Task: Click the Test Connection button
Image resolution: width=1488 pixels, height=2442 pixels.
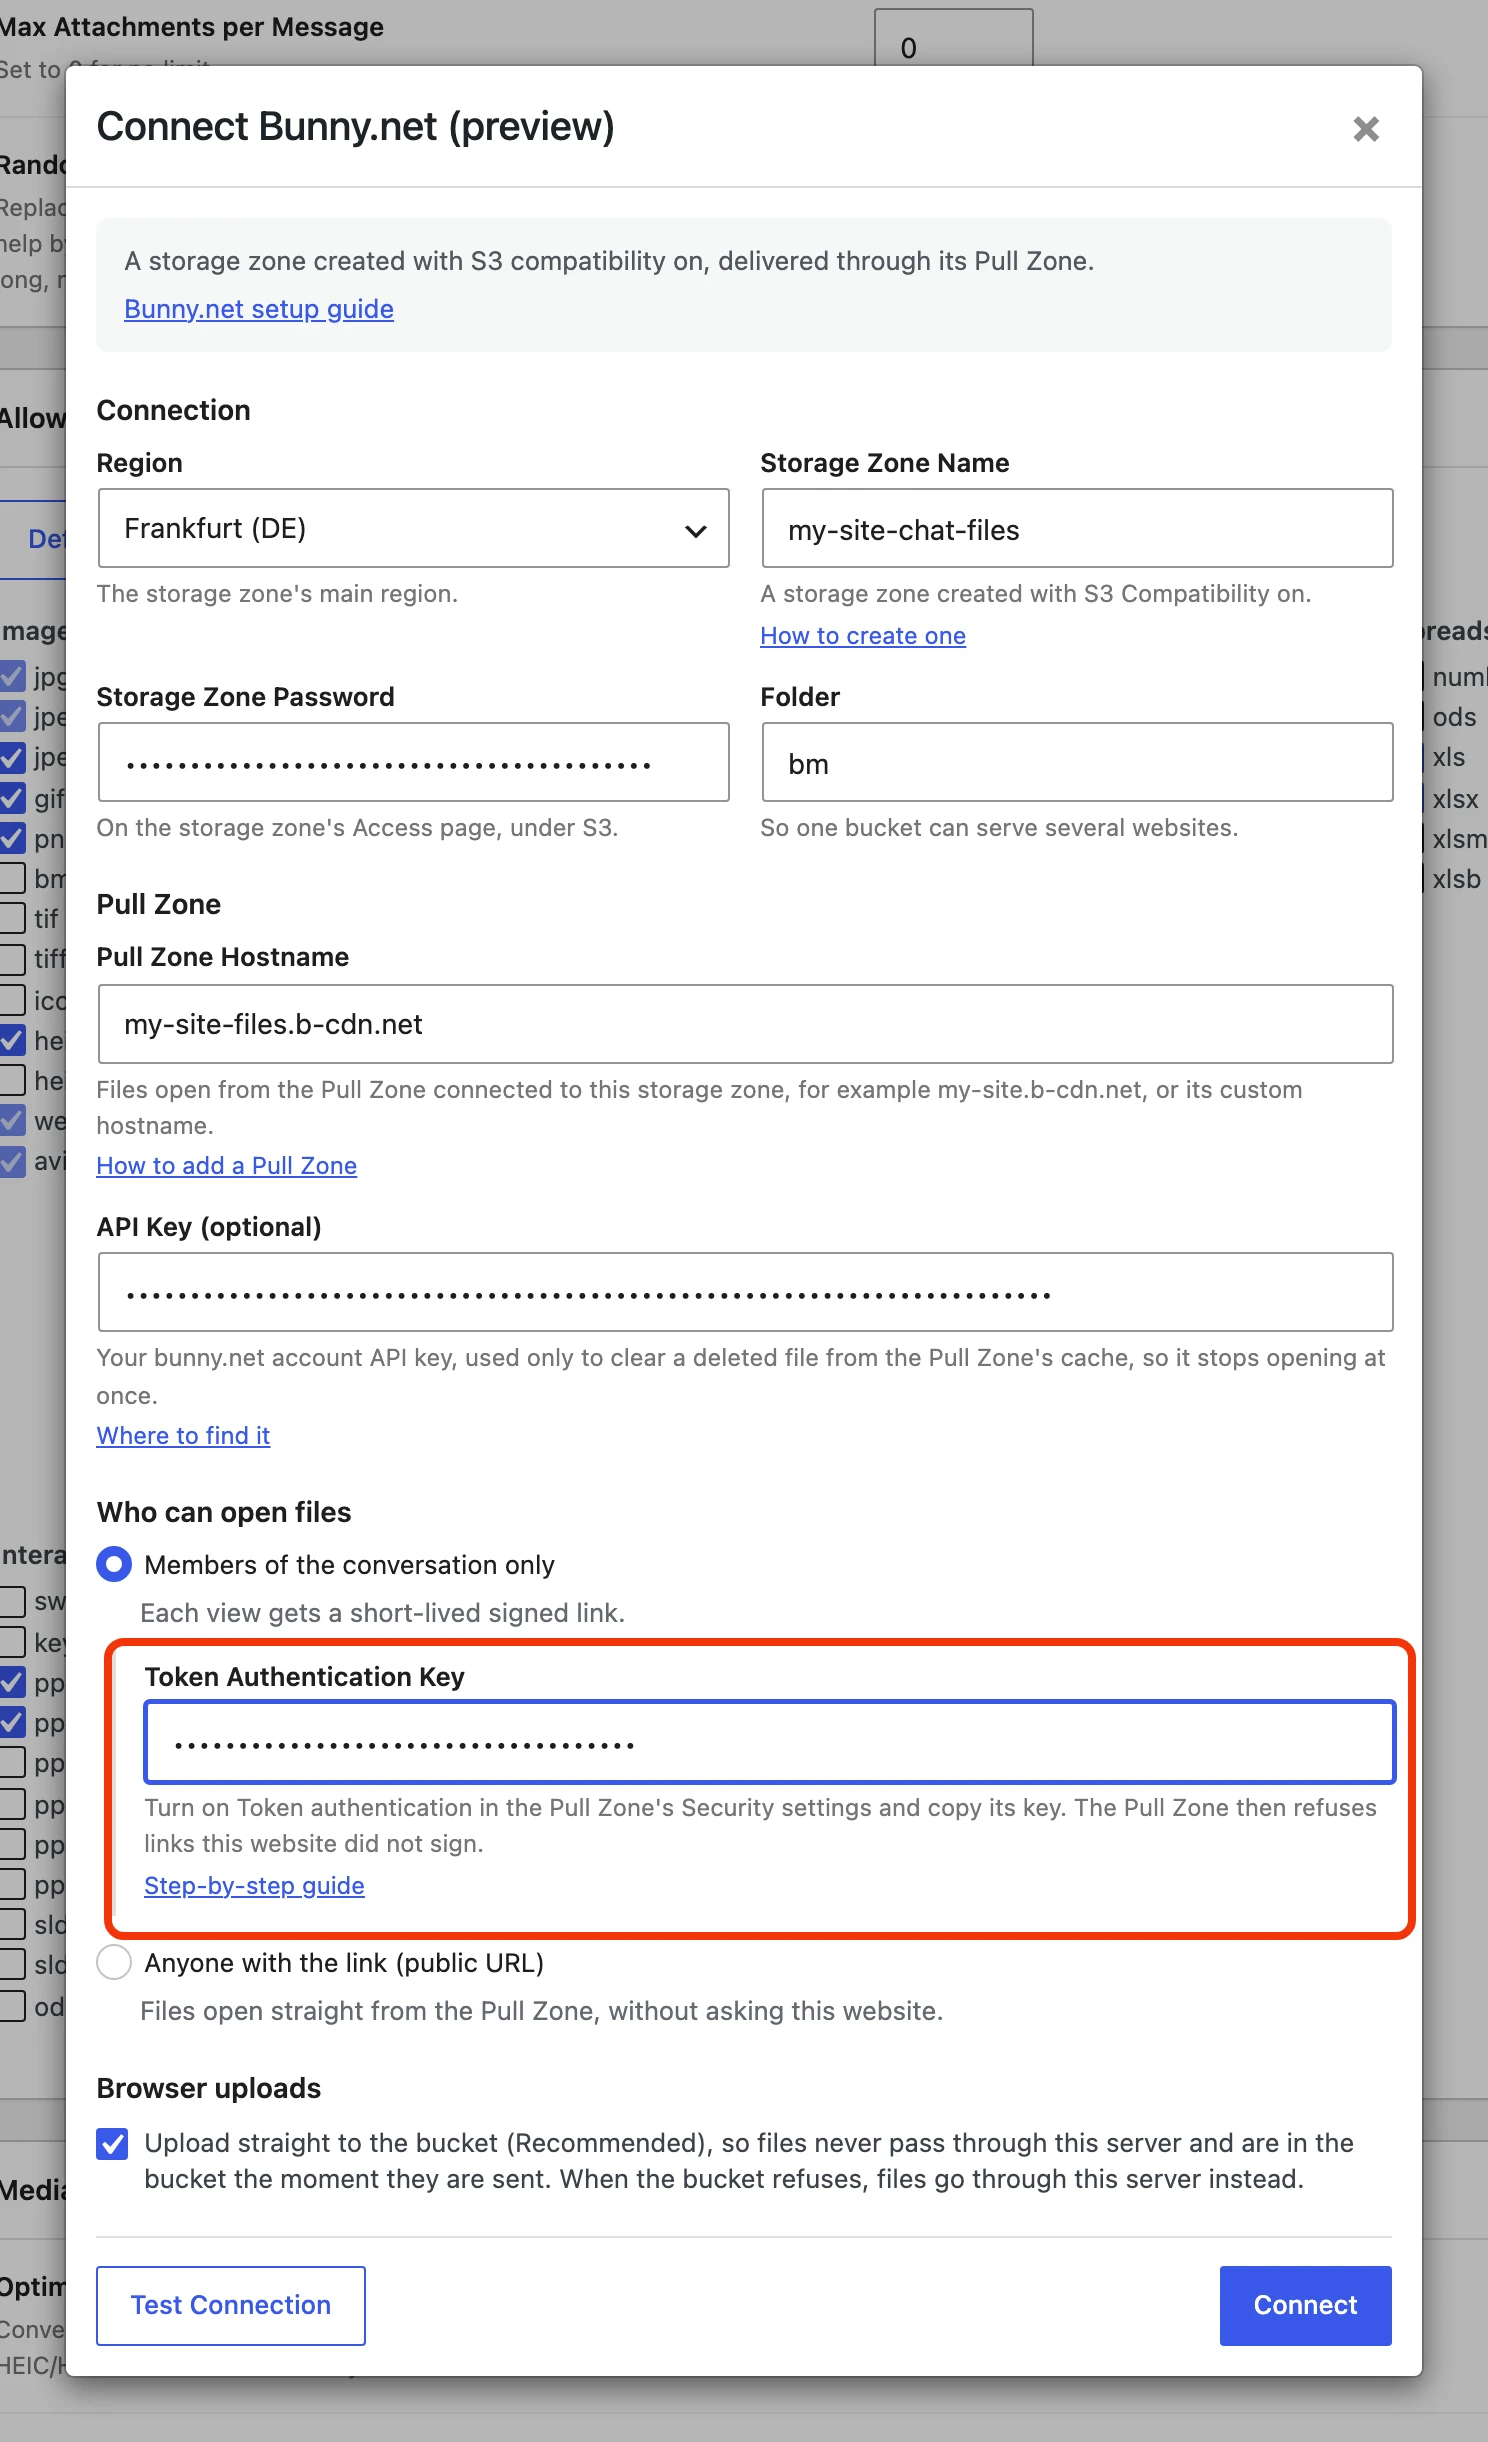Action: pyautogui.click(x=231, y=2306)
